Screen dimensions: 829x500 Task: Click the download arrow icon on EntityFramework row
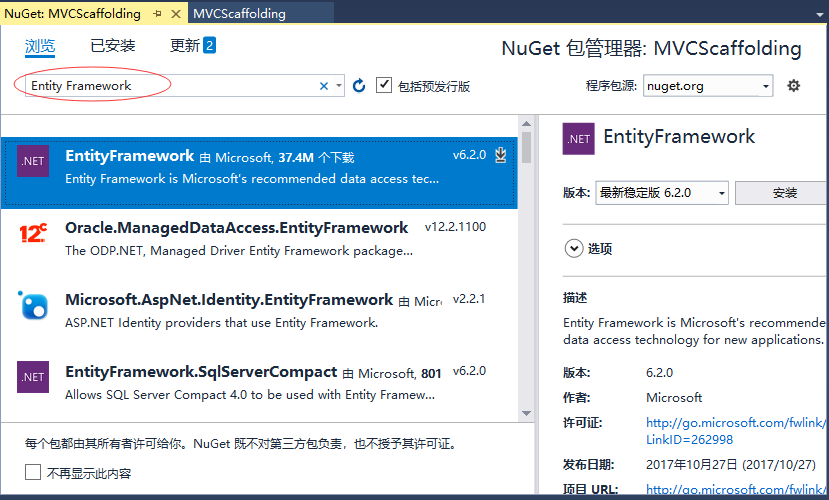[501, 155]
